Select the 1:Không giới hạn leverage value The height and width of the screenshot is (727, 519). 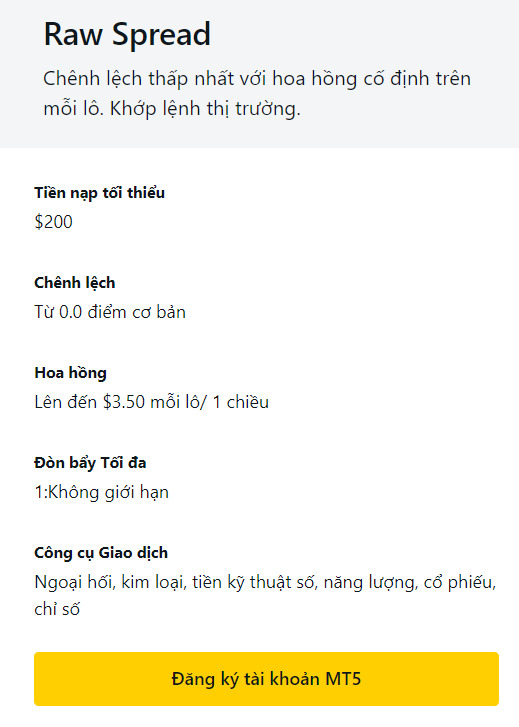[102, 492]
